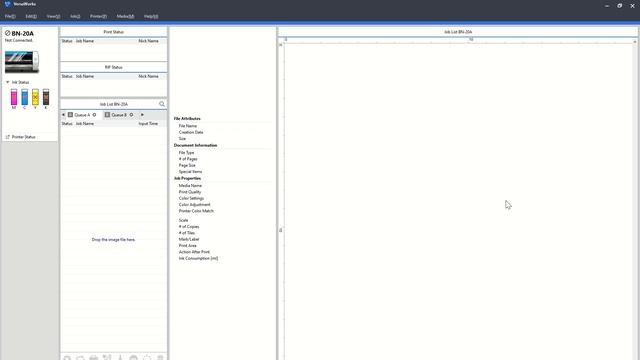Screen dimensions: 640x360
Task: Sort RIP Status by Nick Name column
Action: click(x=148, y=76)
